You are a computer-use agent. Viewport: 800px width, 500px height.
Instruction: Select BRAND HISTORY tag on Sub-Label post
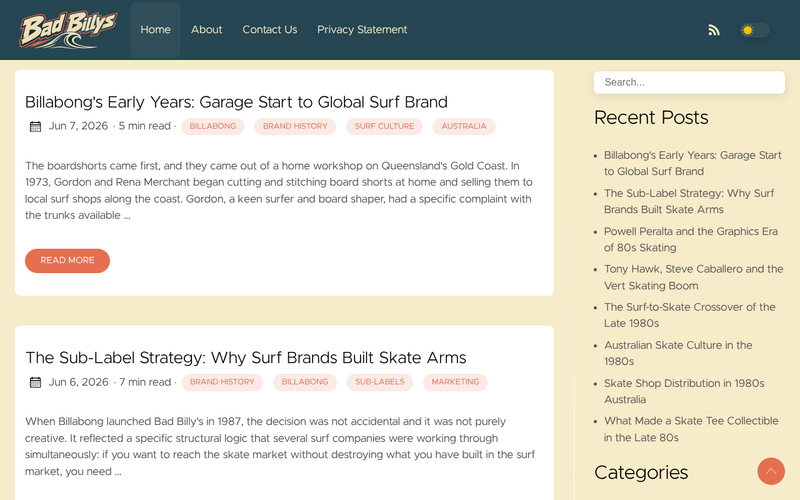(222, 382)
